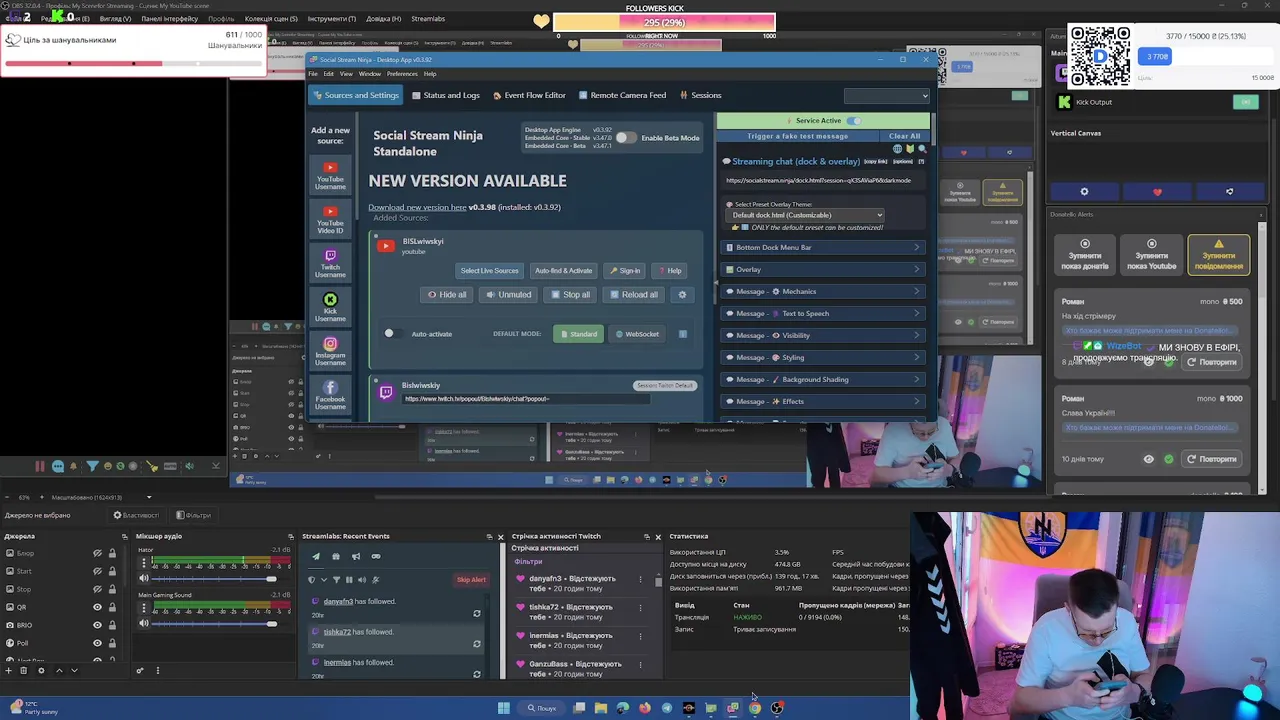This screenshot has width=1280, height=720.
Task: Expand the Overlay section
Action: tap(822, 269)
